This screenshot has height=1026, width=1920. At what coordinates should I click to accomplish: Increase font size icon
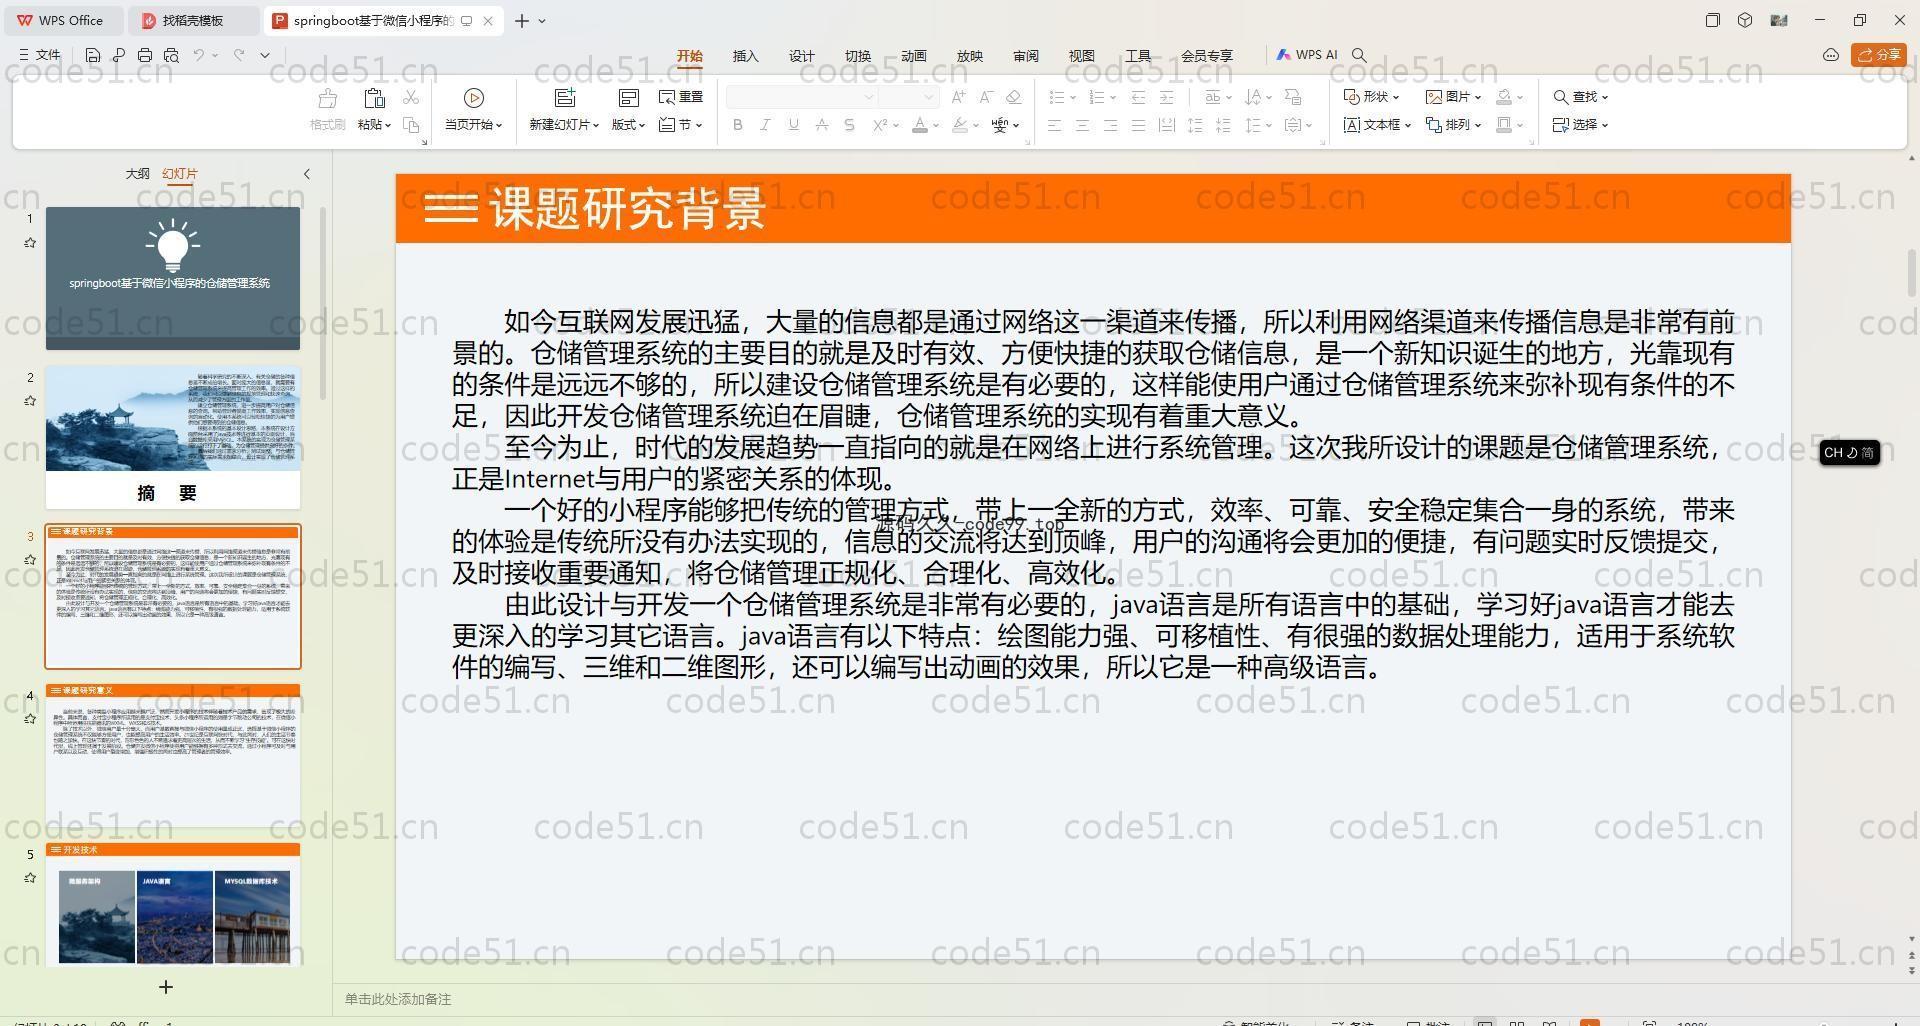(x=958, y=97)
